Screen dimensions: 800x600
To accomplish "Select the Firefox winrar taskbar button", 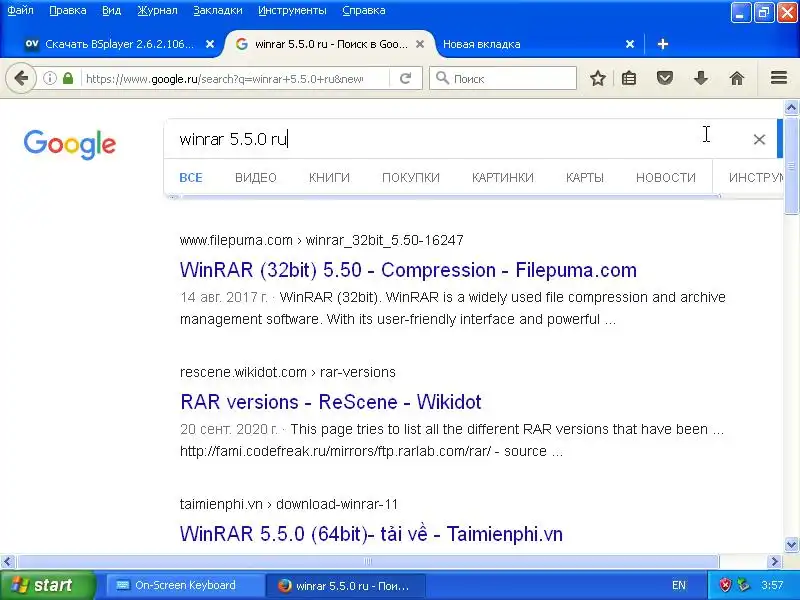I will 345,585.
